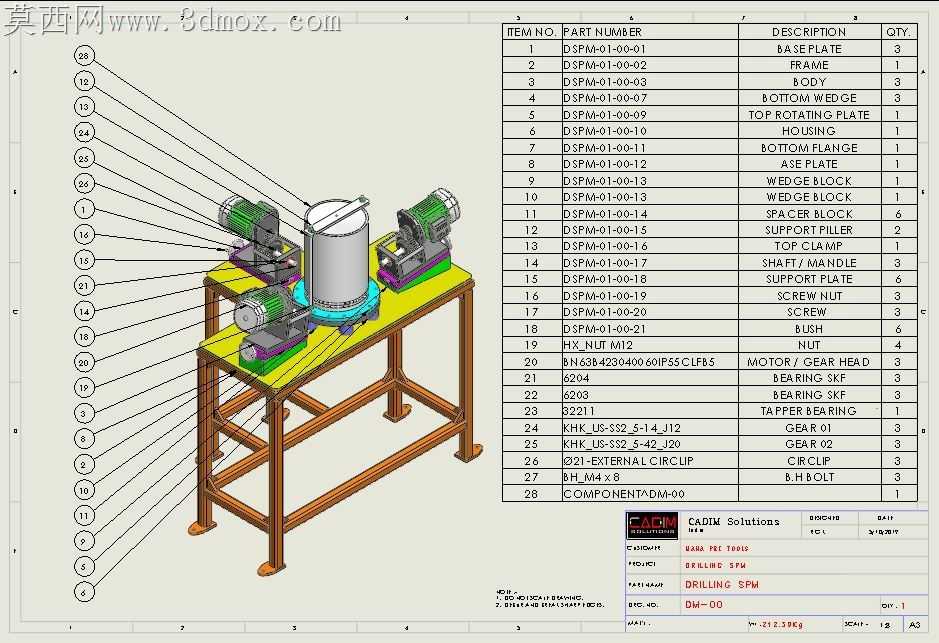939x643 pixels.
Task: Click the CADIM logo in title block
Action: point(652,526)
